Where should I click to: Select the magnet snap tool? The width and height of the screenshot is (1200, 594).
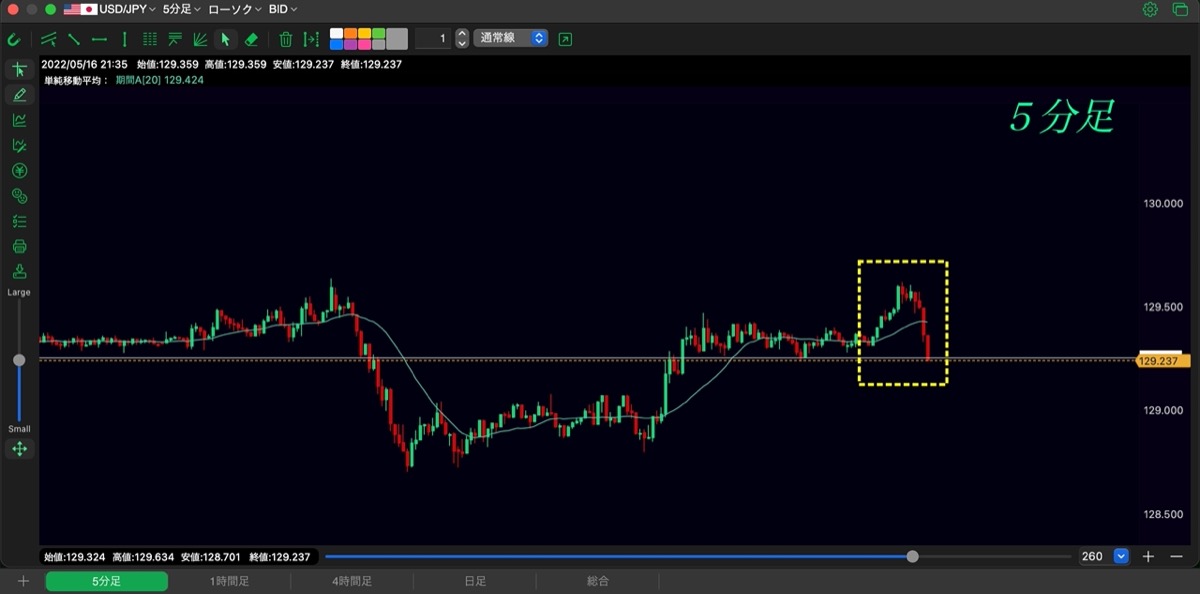pos(14,40)
